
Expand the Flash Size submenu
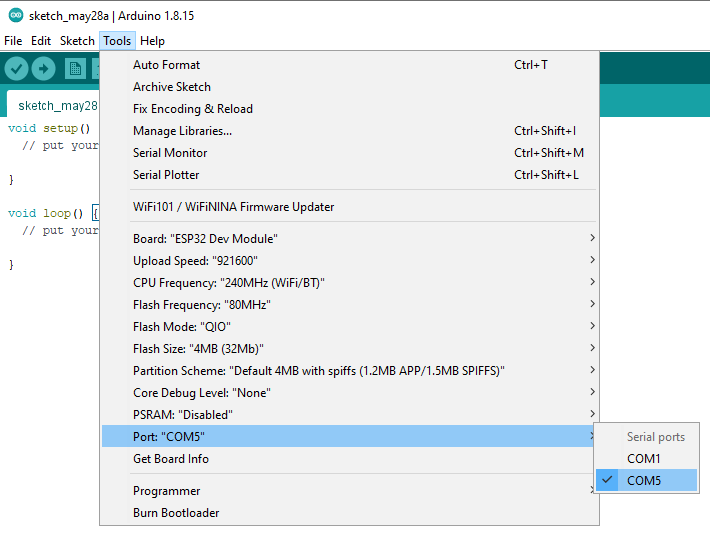[350, 349]
